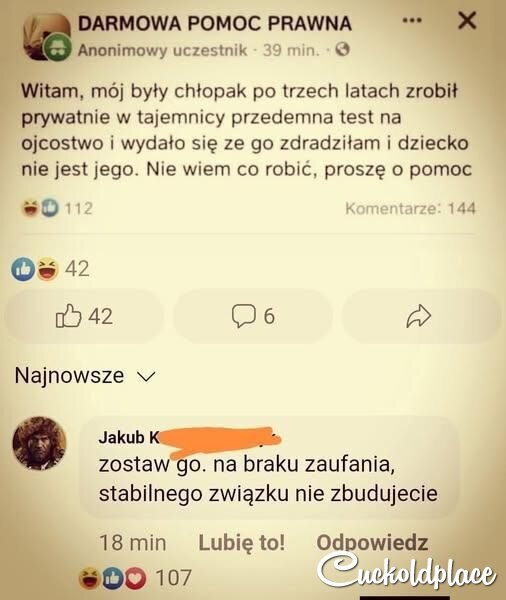Open the three-dots post options menu
Viewport: 506px width, 600px height.
(x=412, y=20)
